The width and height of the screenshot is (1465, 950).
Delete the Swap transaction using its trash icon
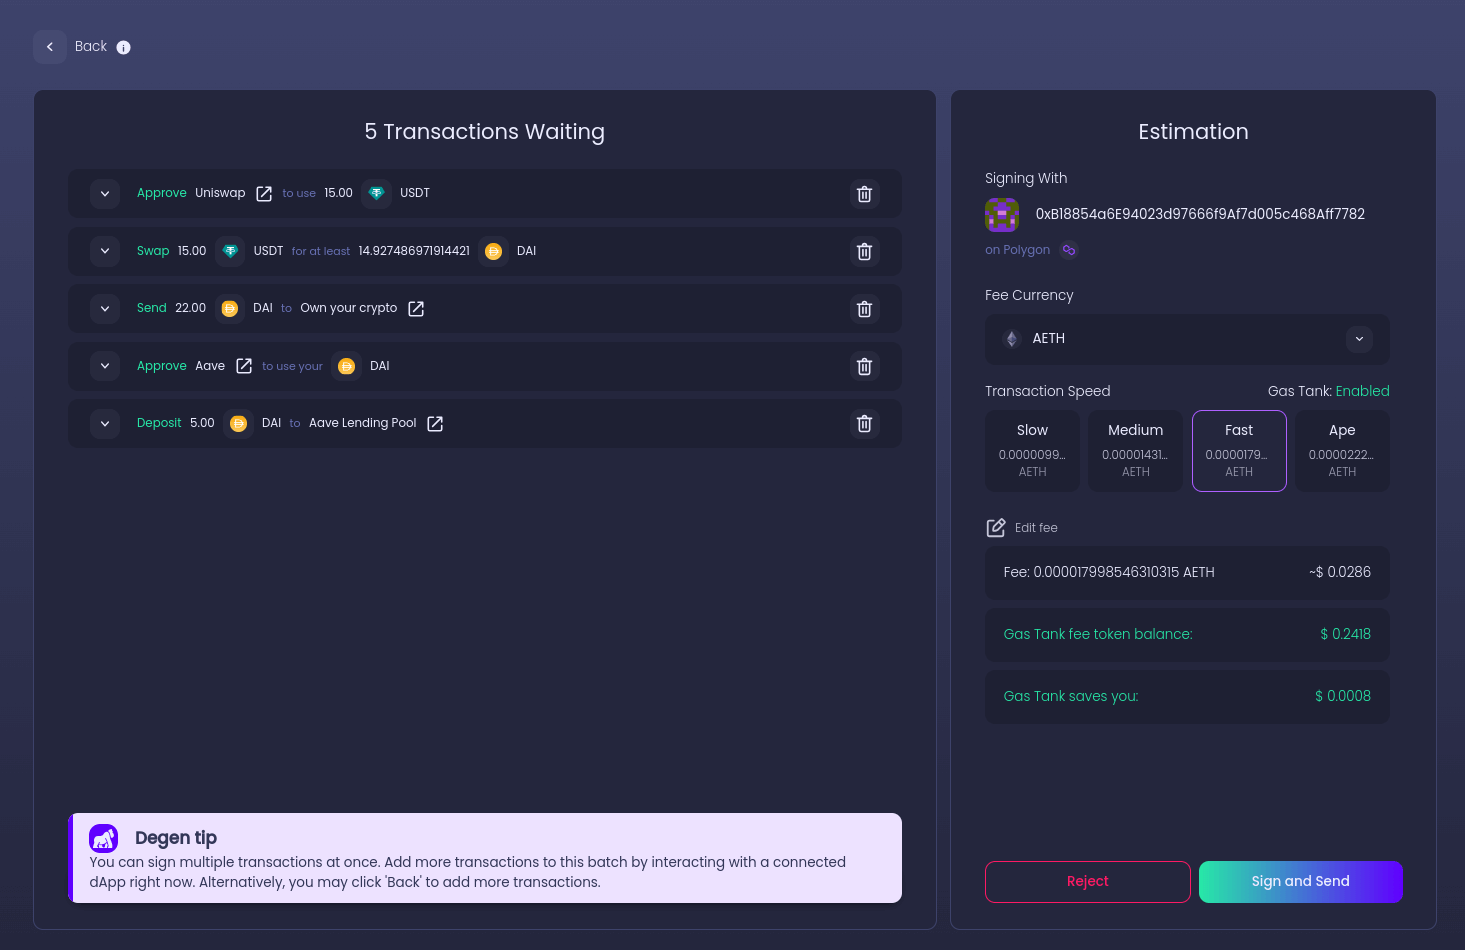point(864,251)
